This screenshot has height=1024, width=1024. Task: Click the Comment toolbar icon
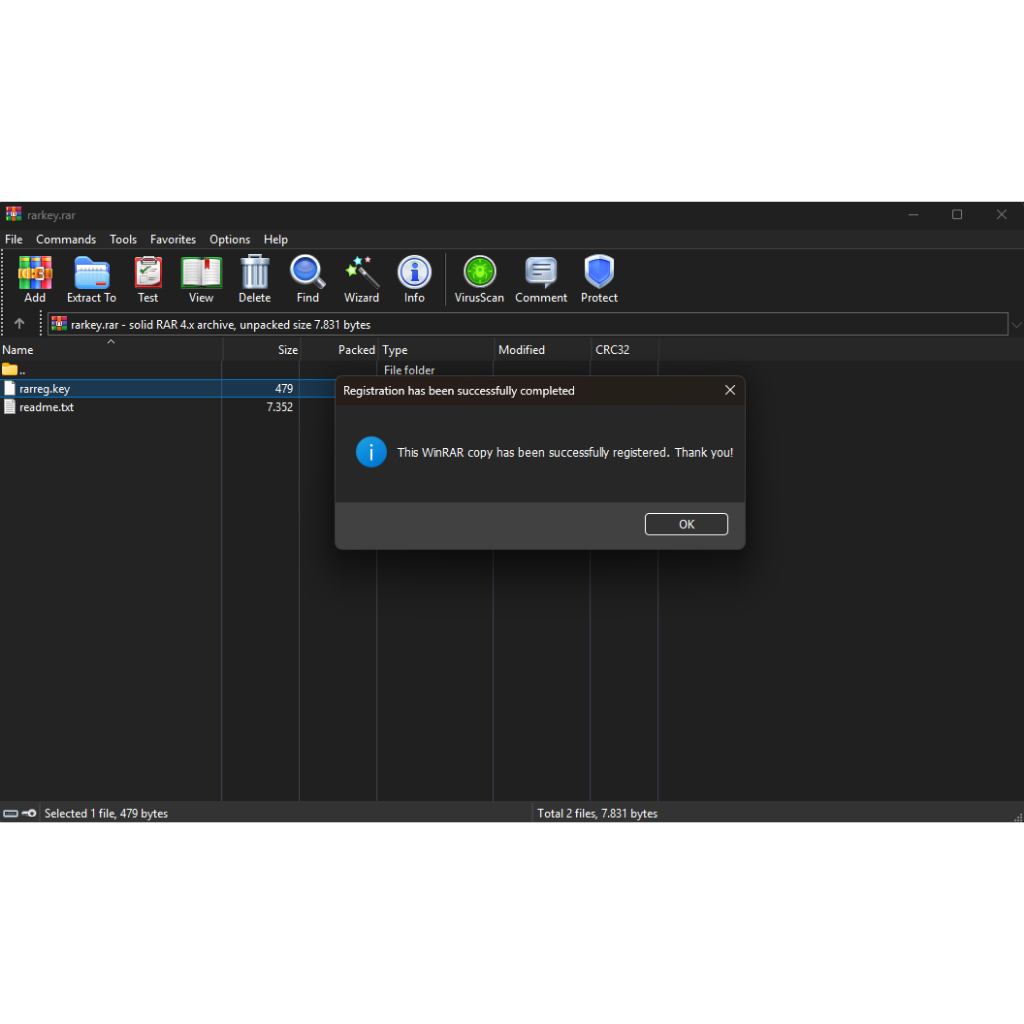click(541, 272)
